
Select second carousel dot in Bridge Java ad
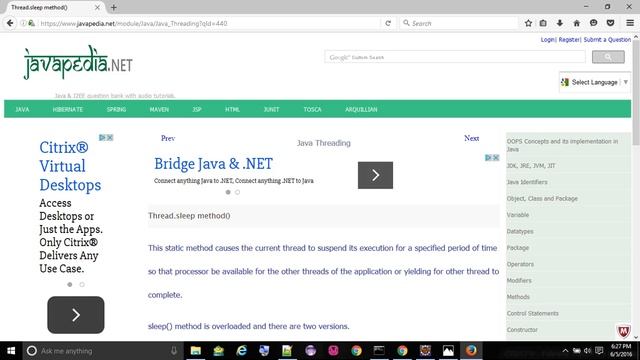tap(237, 192)
